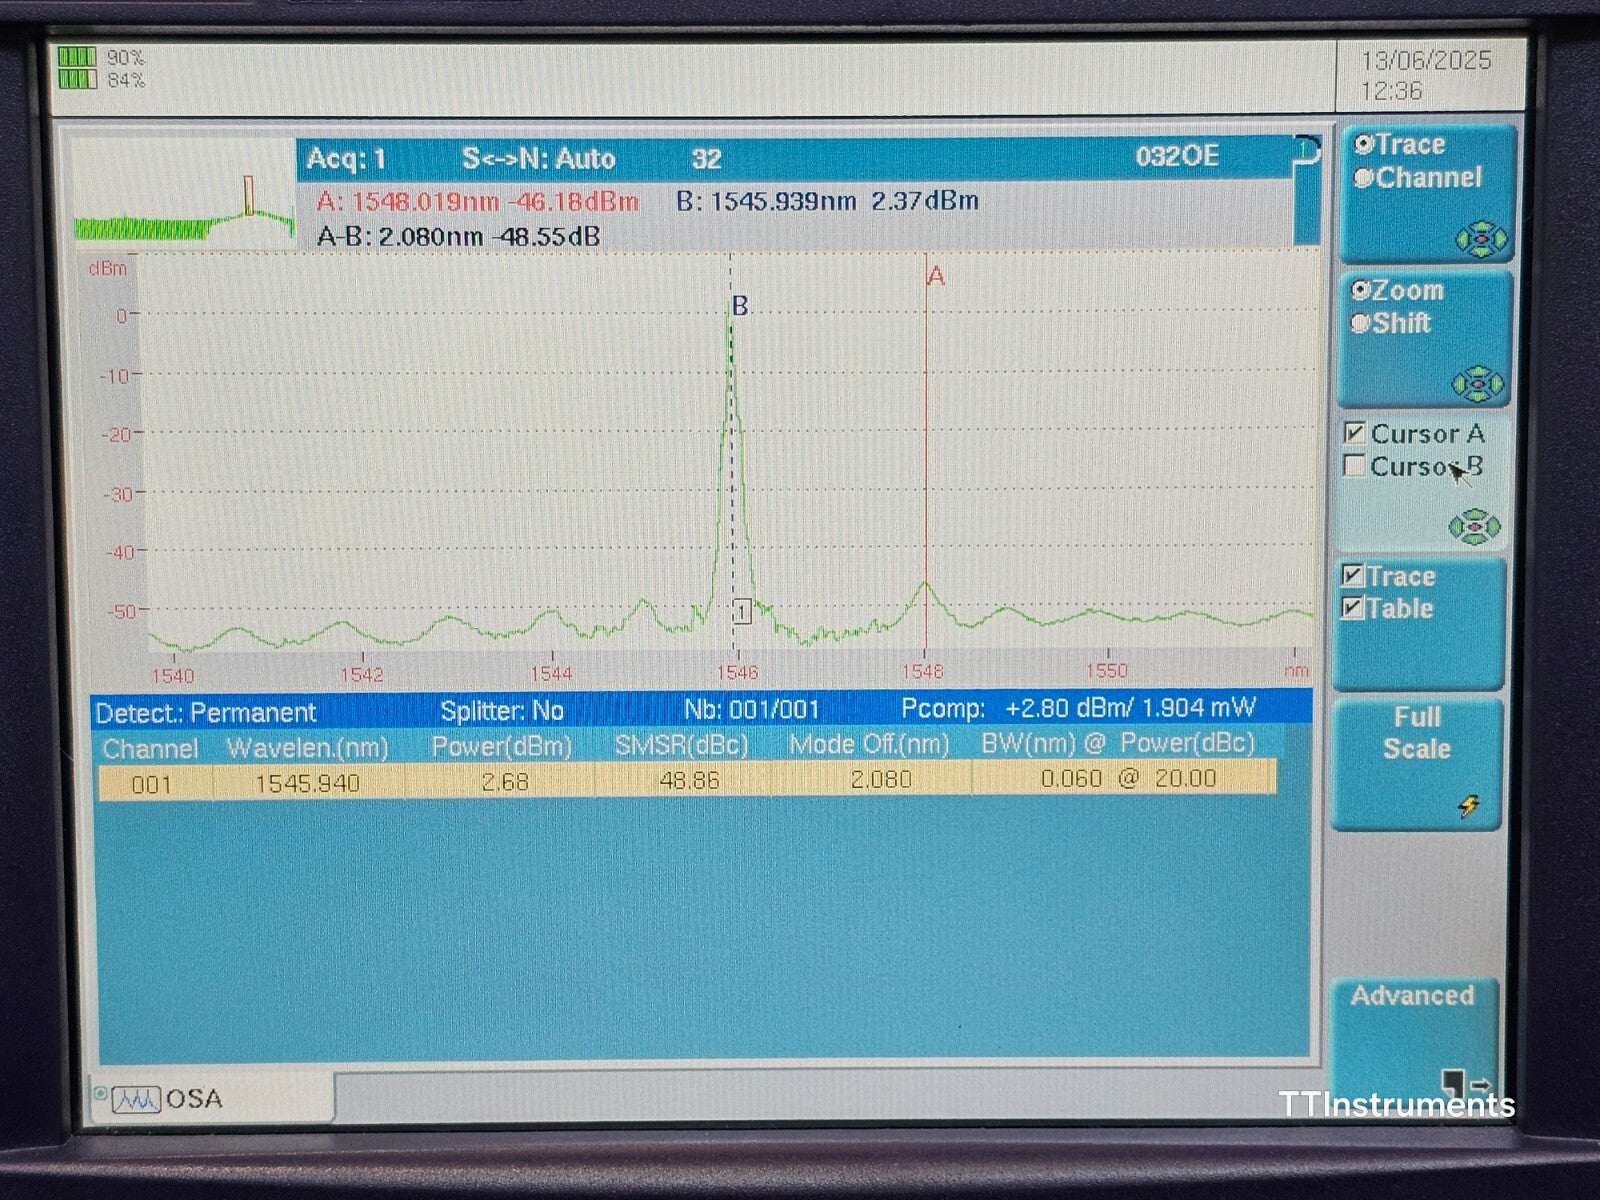Image resolution: width=1600 pixels, height=1200 pixels.
Task: Click the Power(dBm) column header
Action: tap(502, 747)
